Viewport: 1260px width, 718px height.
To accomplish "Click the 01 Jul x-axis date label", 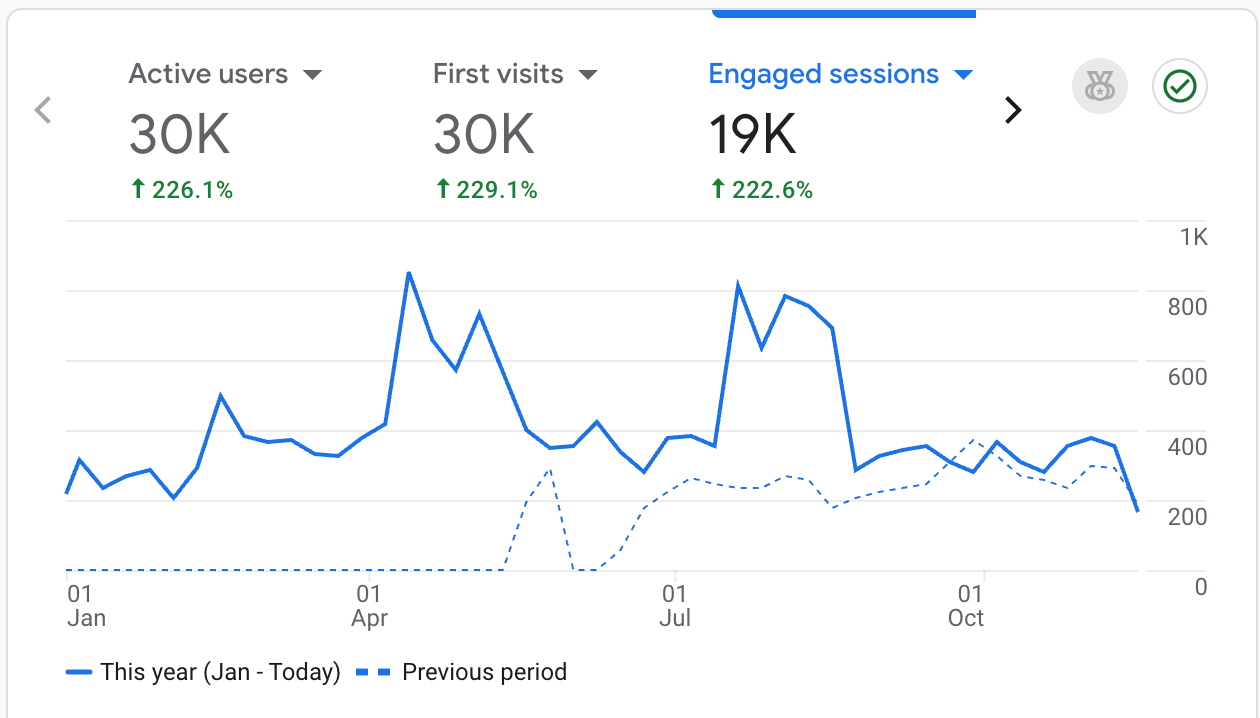I will [675, 604].
